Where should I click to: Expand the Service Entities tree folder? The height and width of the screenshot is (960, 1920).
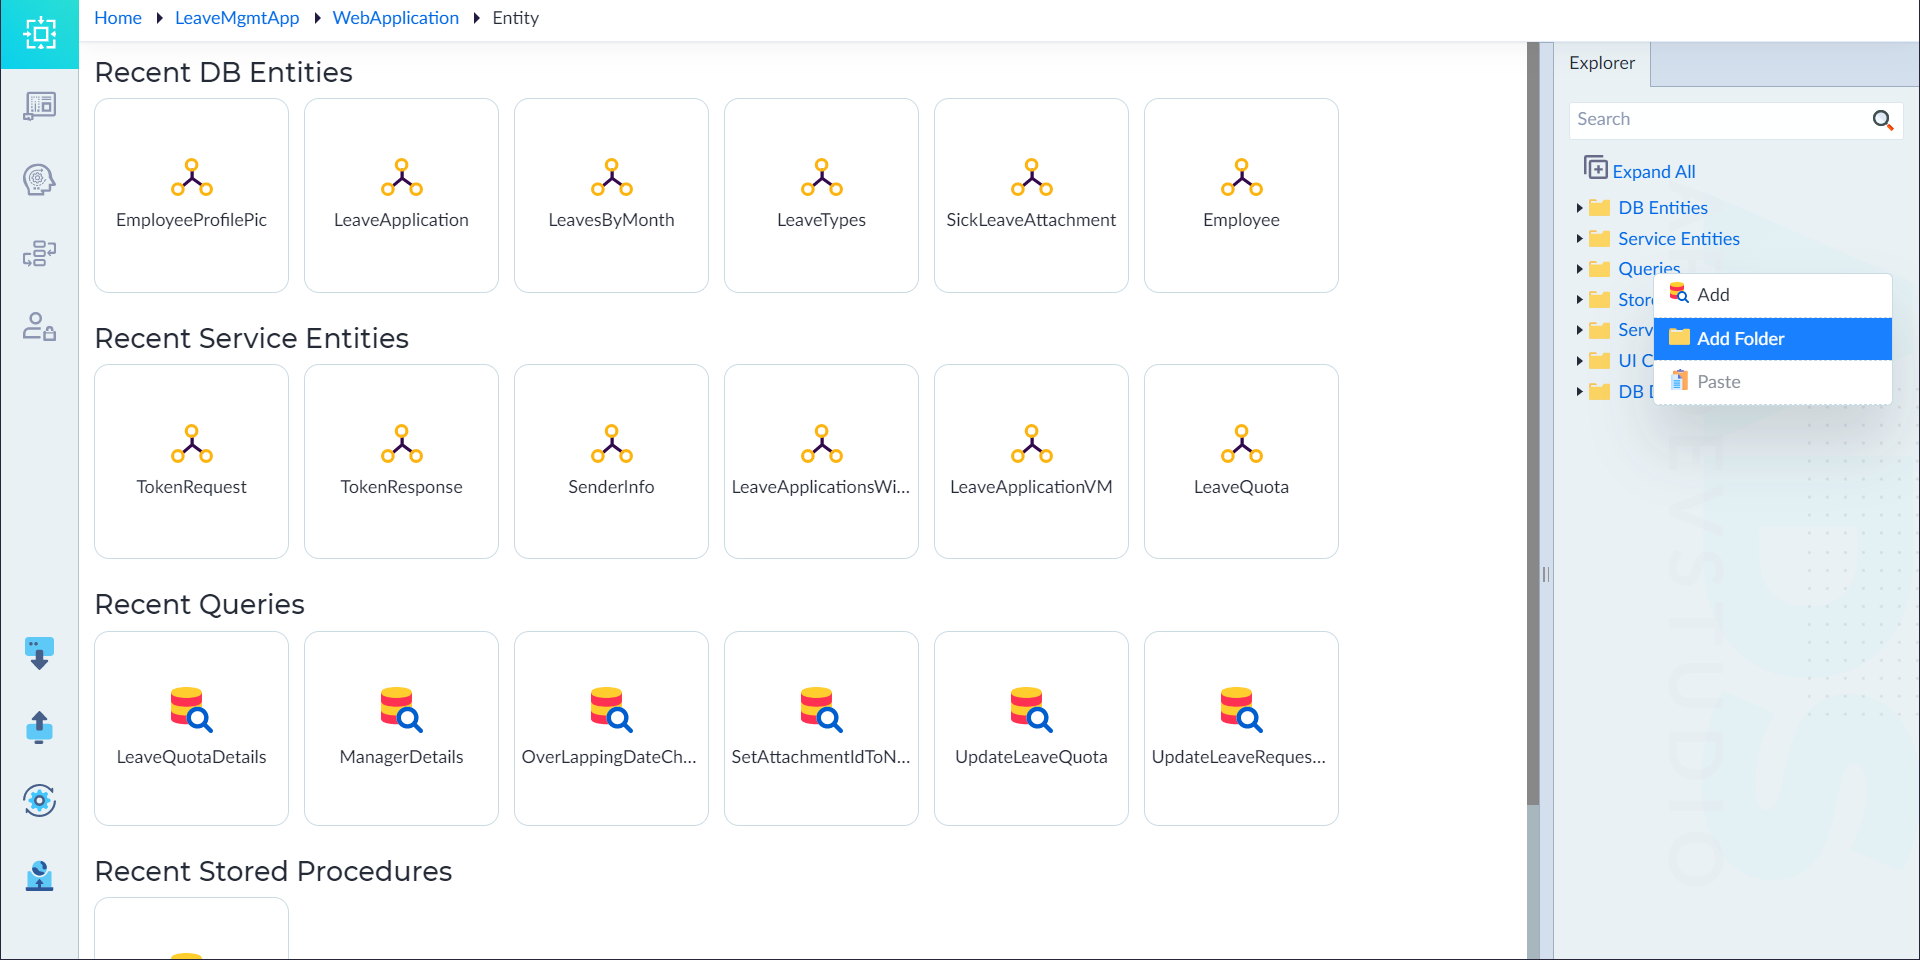(x=1580, y=239)
